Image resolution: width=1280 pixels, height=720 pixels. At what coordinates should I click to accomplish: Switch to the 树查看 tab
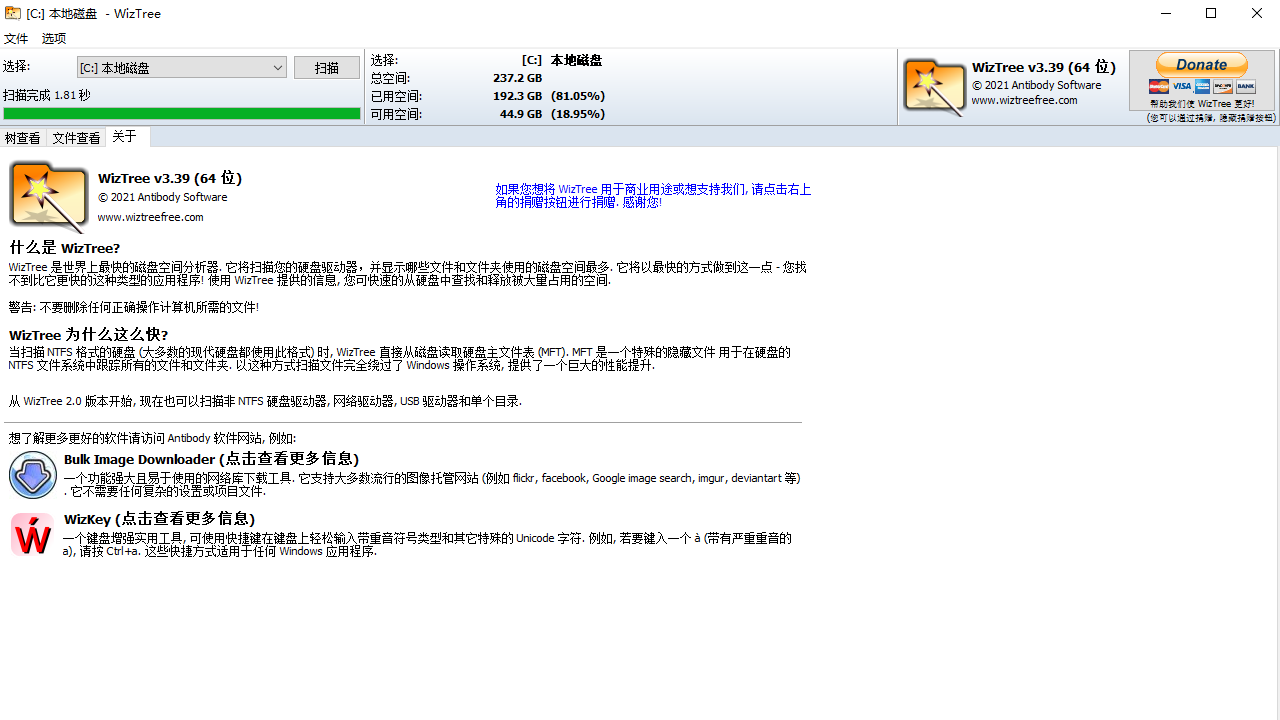click(x=21, y=137)
